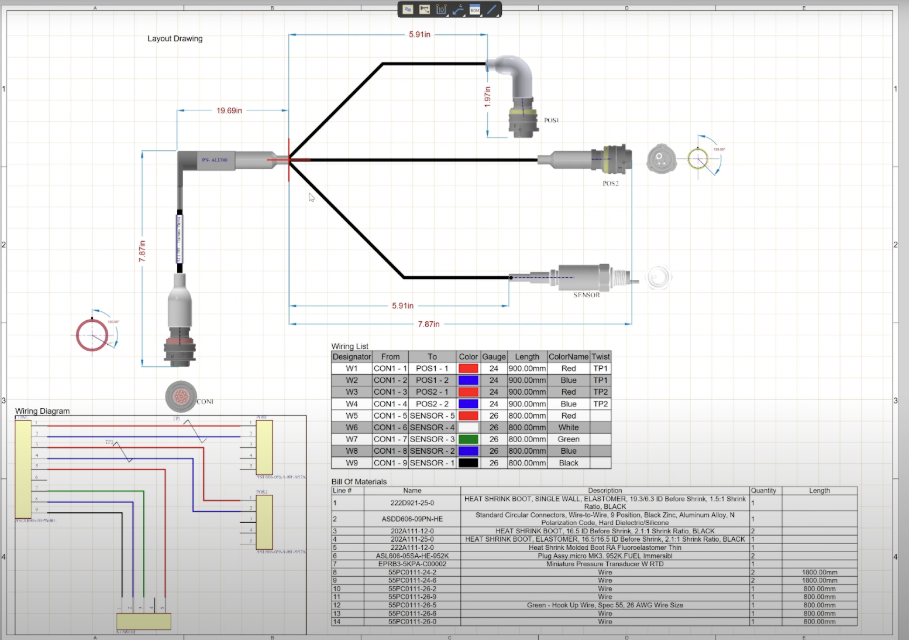
Task: Select BOM part name 222D921-25-0
Action: (x=412, y=503)
